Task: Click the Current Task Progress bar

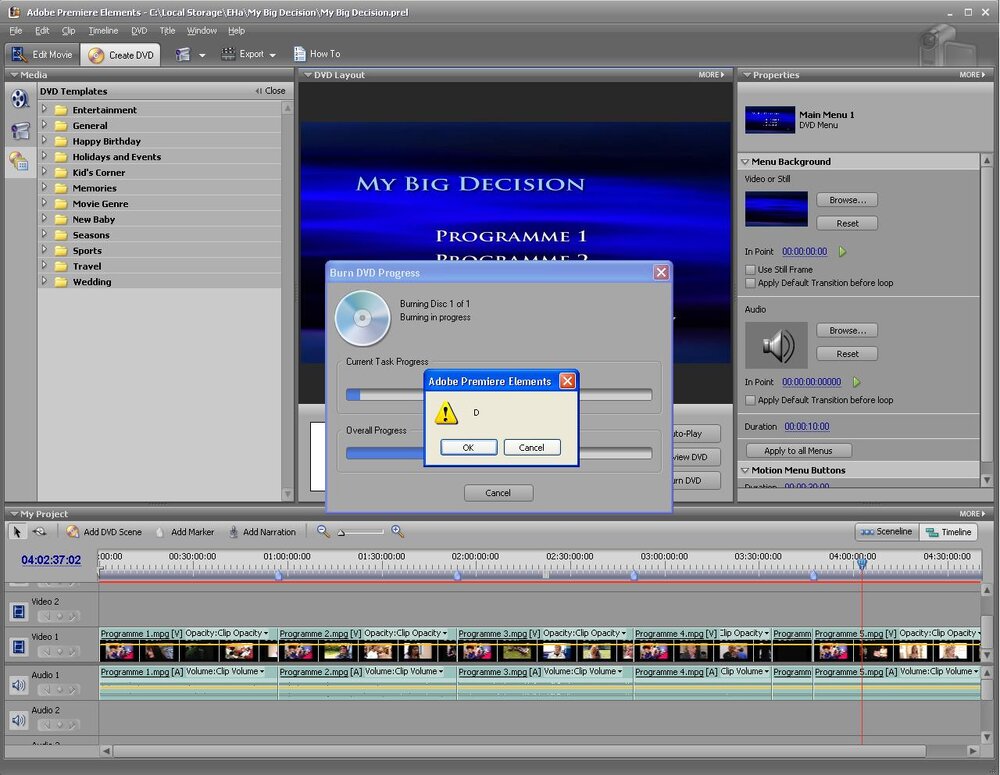Action: coord(499,395)
